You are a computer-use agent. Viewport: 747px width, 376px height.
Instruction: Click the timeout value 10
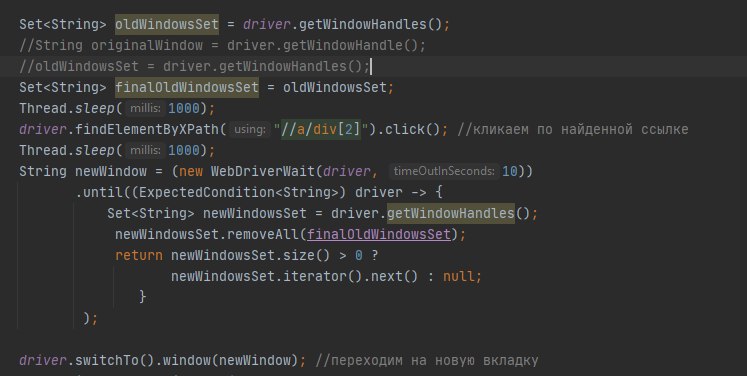point(510,171)
